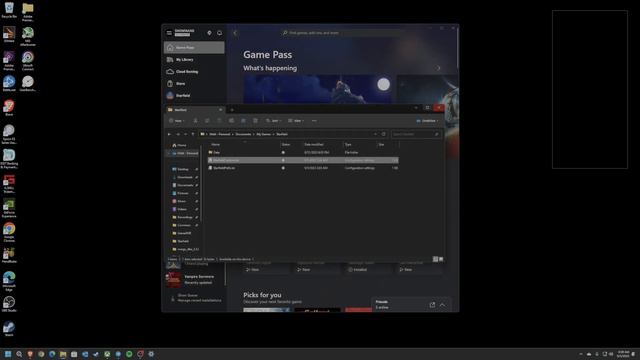
Task: Click the Copy icon in File Explorer toolbar
Action: 207,121
